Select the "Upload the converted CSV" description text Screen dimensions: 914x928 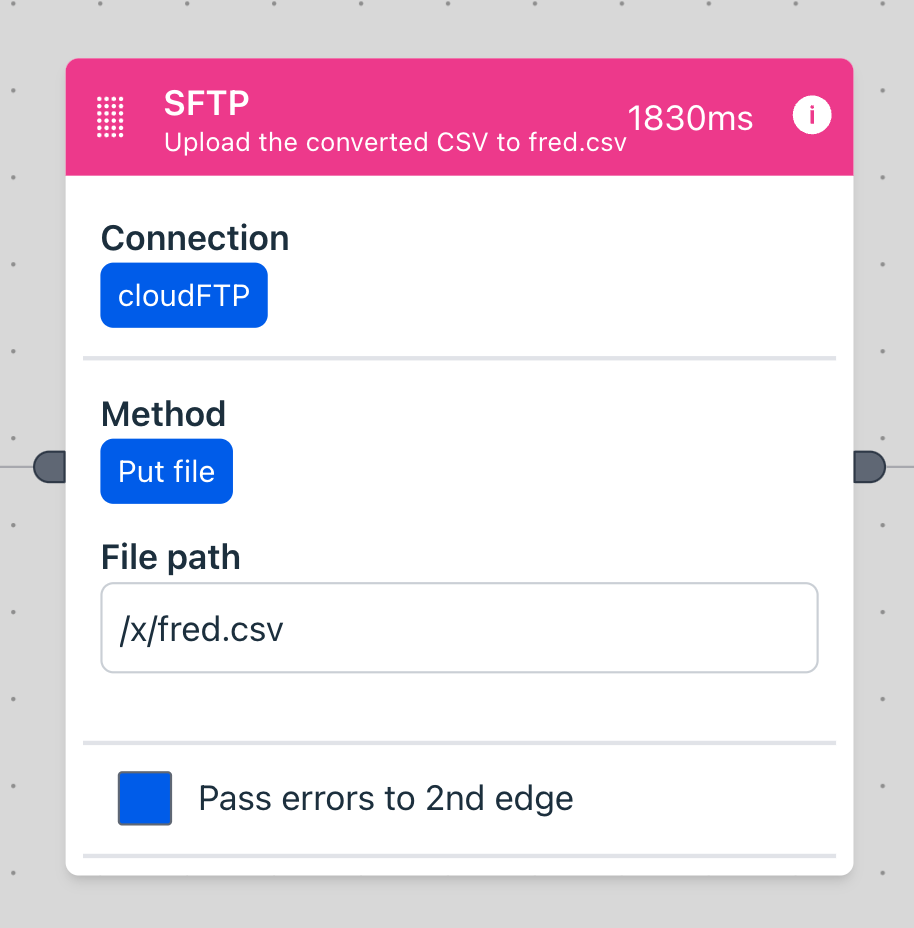point(395,142)
